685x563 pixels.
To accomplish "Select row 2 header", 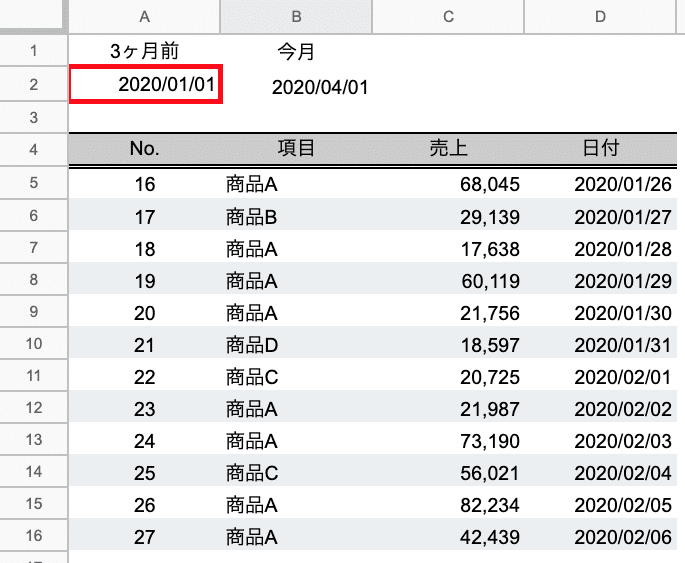I will [x=34, y=84].
